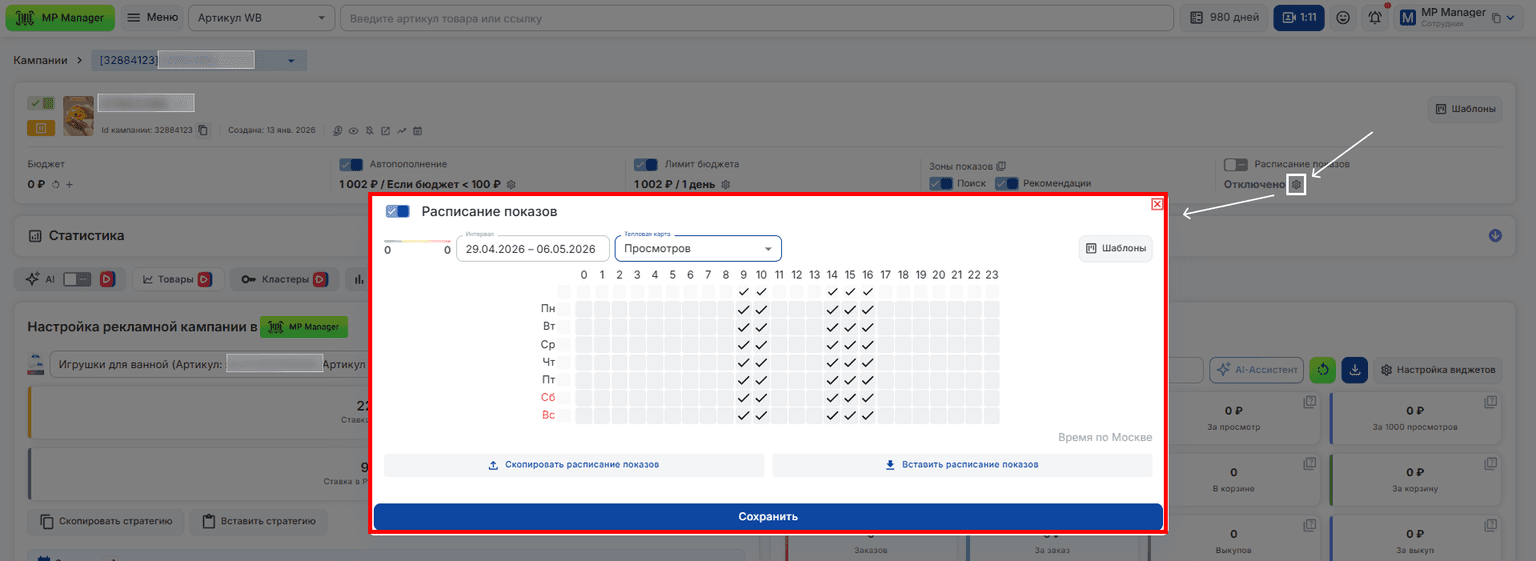This screenshot has height=561, width=1536.
Task: Click the Интервал date range field
Action: pyautogui.click(x=533, y=248)
